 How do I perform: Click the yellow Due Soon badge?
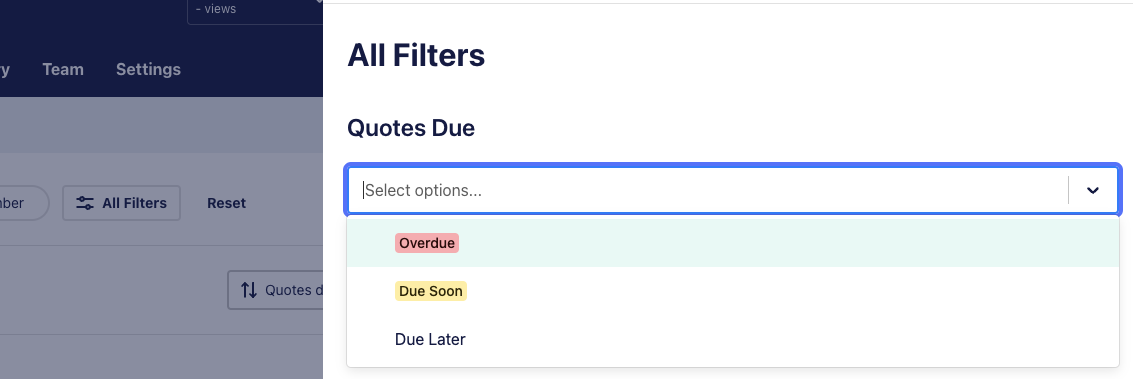(x=431, y=291)
